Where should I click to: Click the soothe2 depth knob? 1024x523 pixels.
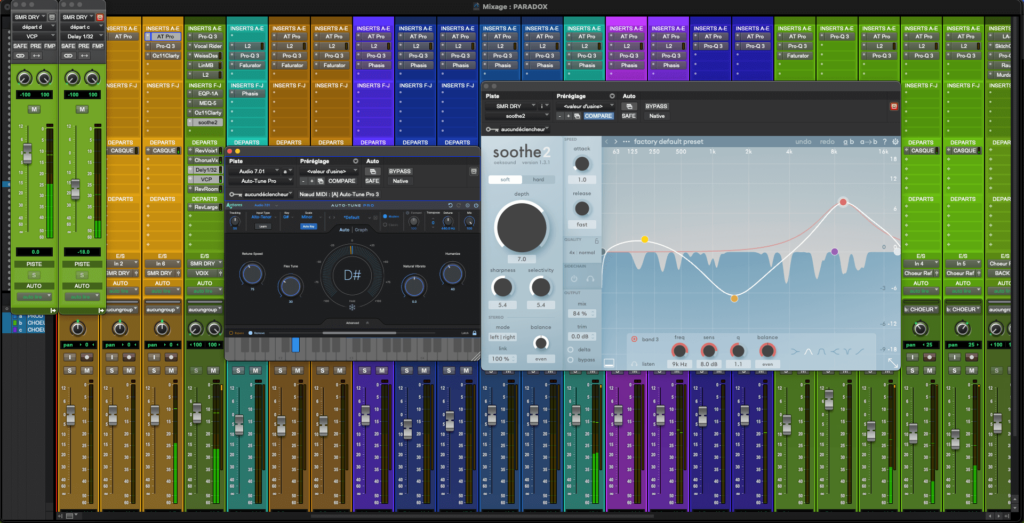coord(521,227)
